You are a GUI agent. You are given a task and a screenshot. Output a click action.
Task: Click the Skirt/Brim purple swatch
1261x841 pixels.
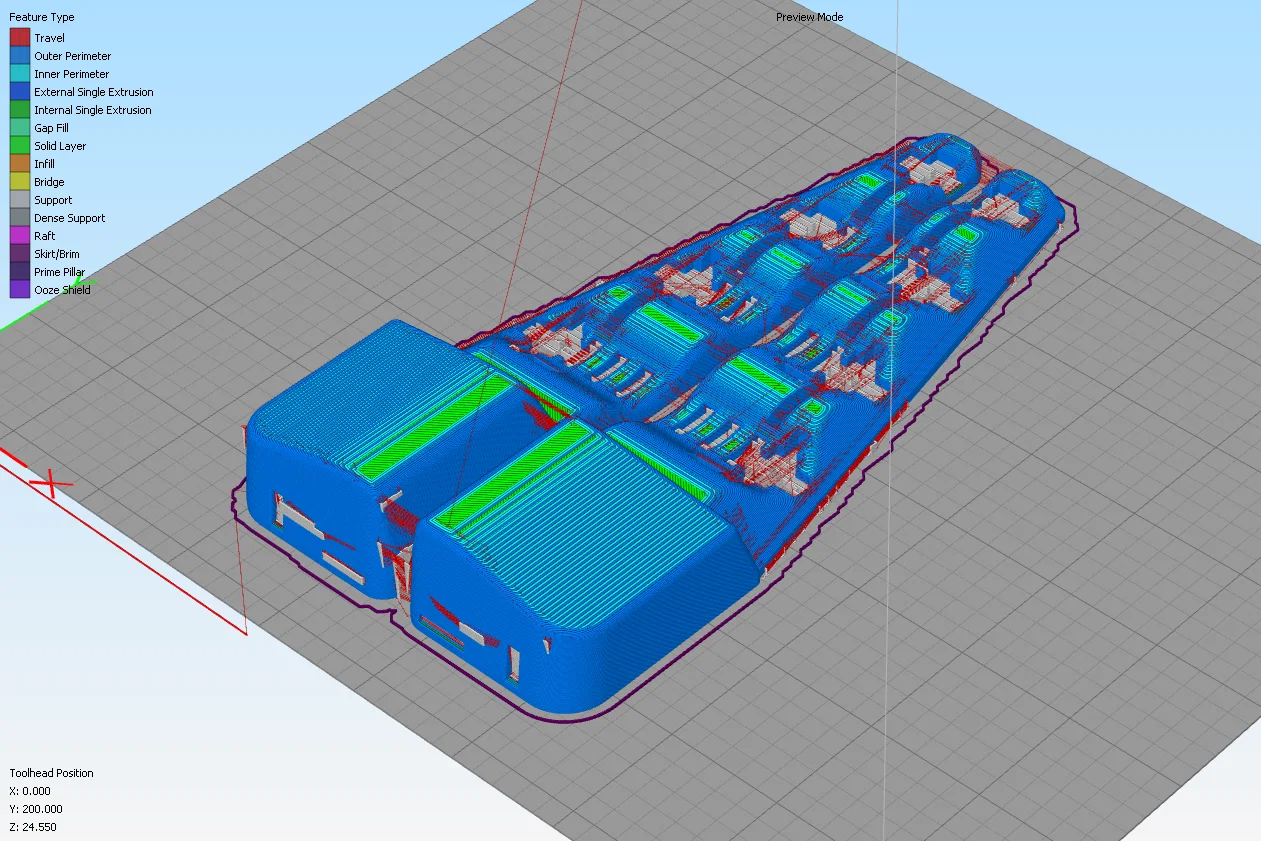(x=19, y=254)
